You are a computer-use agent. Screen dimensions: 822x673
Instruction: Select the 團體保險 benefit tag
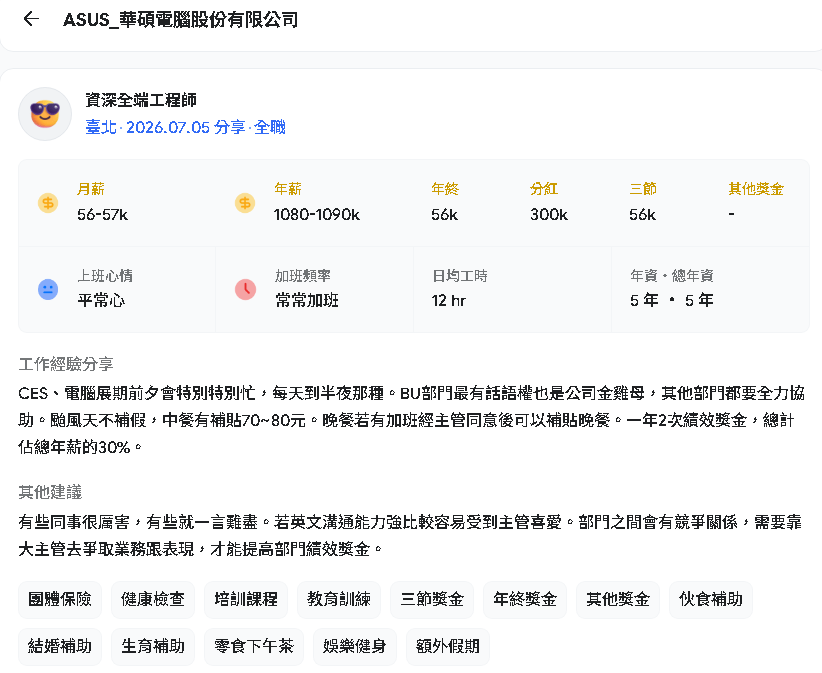[x=60, y=600]
